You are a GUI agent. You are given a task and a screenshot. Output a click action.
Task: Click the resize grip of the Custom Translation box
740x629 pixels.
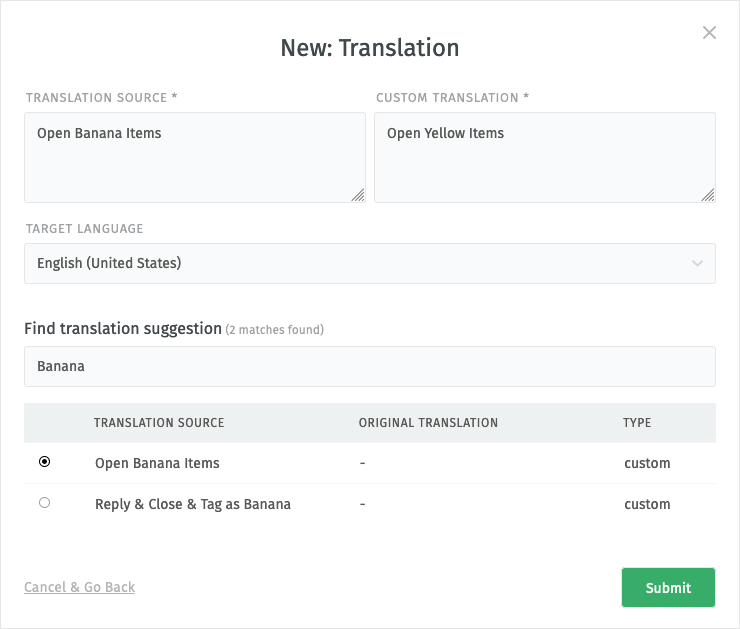click(708, 195)
